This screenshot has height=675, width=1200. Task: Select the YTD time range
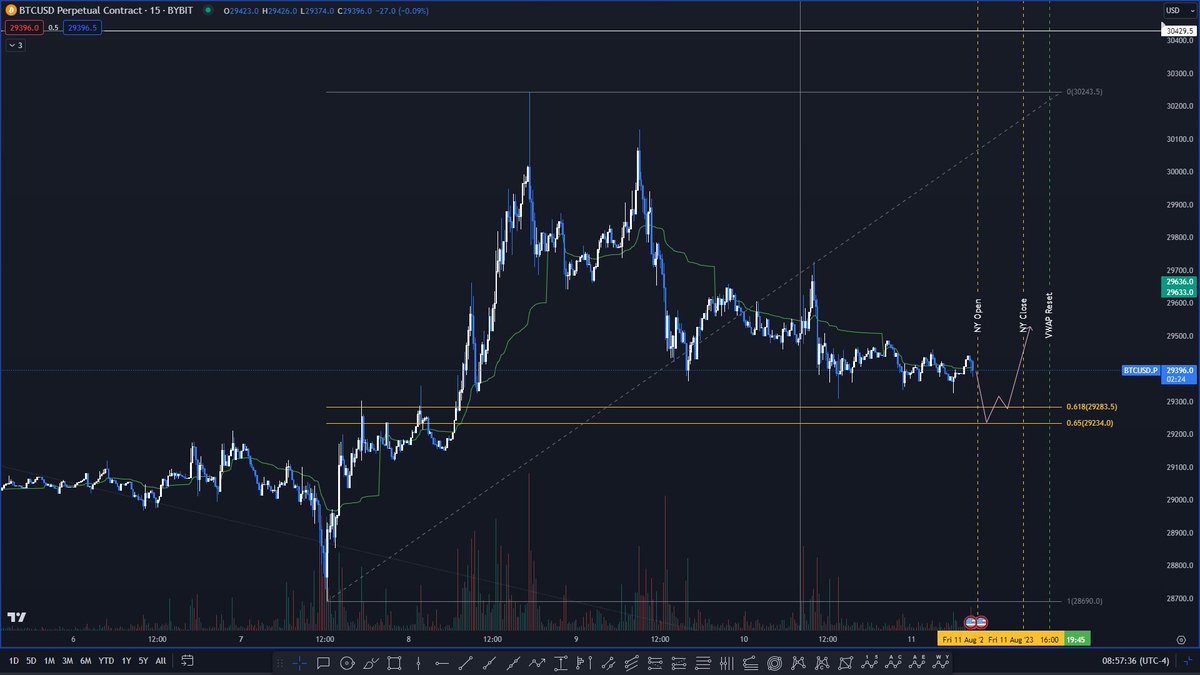pos(107,661)
